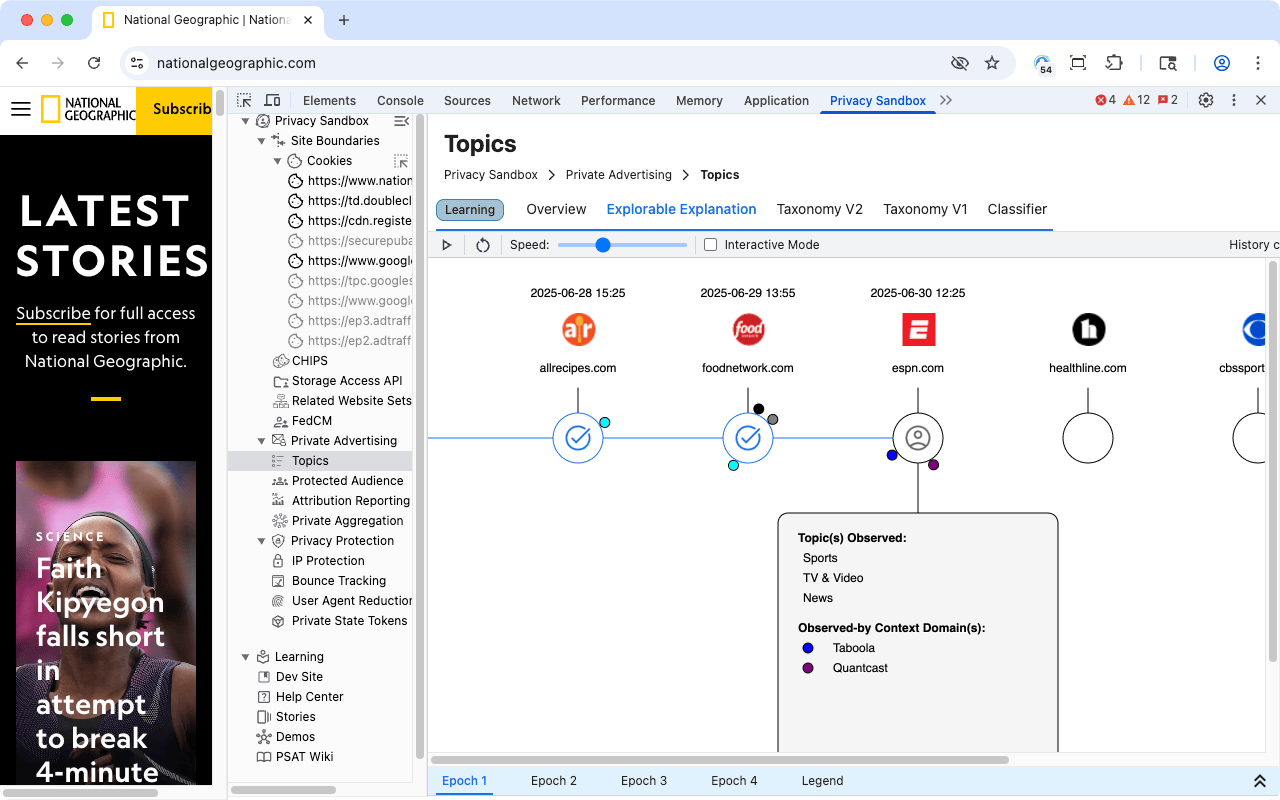Open the Demos page under Learning
1280x800 pixels.
point(297,736)
